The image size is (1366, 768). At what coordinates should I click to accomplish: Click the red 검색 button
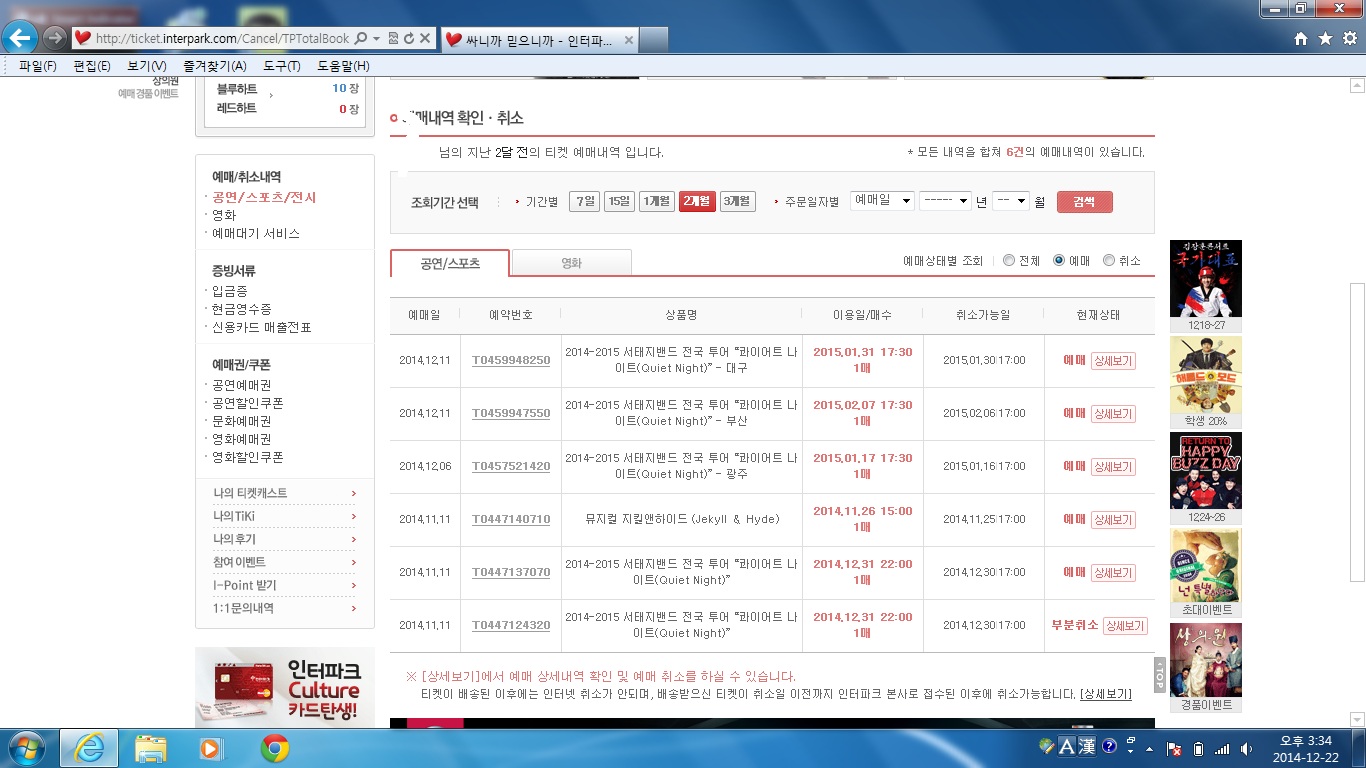[1084, 202]
